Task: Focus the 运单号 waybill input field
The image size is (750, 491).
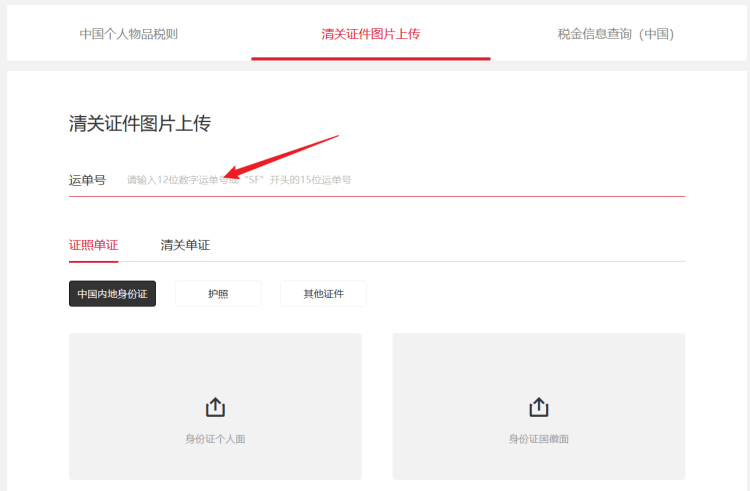Action: point(400,180)
